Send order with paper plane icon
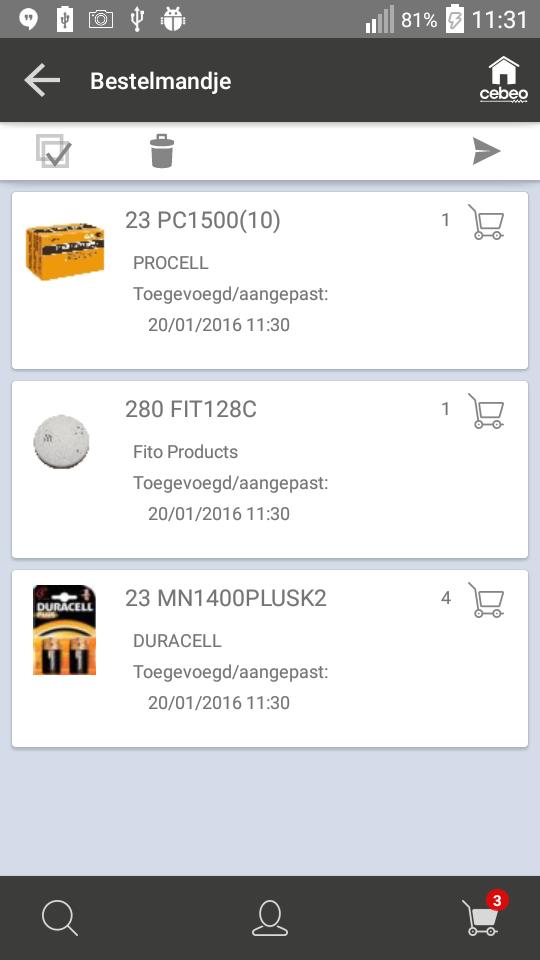This screenshot has width=540, height=960. point(487,151)
